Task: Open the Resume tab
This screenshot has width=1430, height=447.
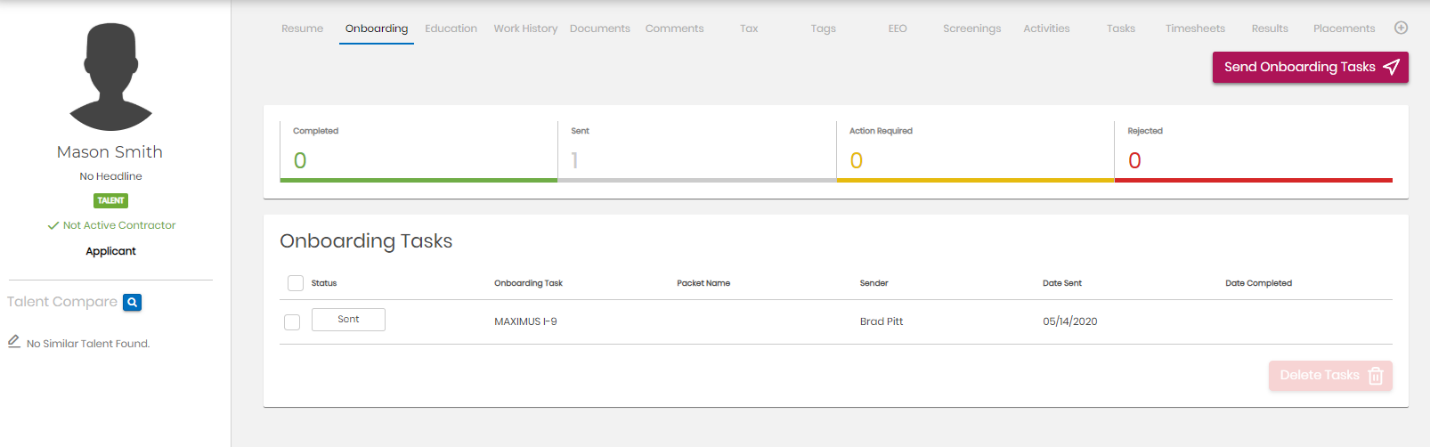Action: (x=302, y=28)
